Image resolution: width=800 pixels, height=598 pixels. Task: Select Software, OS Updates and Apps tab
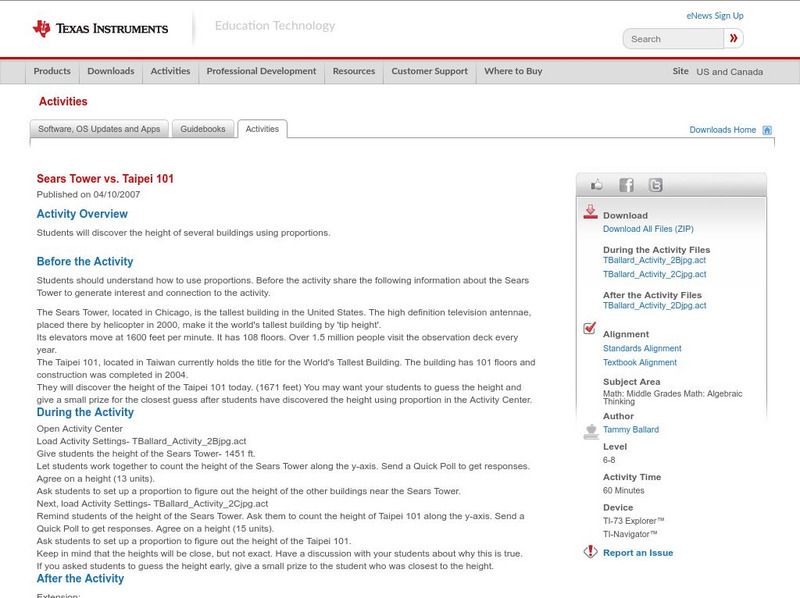[x=99, y=129]
